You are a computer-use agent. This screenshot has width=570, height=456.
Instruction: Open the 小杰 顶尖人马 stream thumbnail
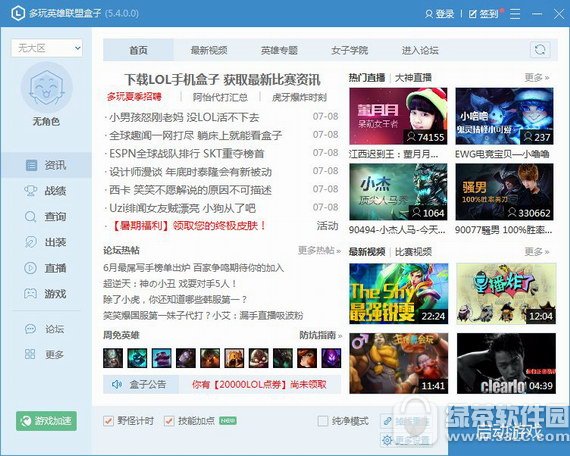coord(398,192)
